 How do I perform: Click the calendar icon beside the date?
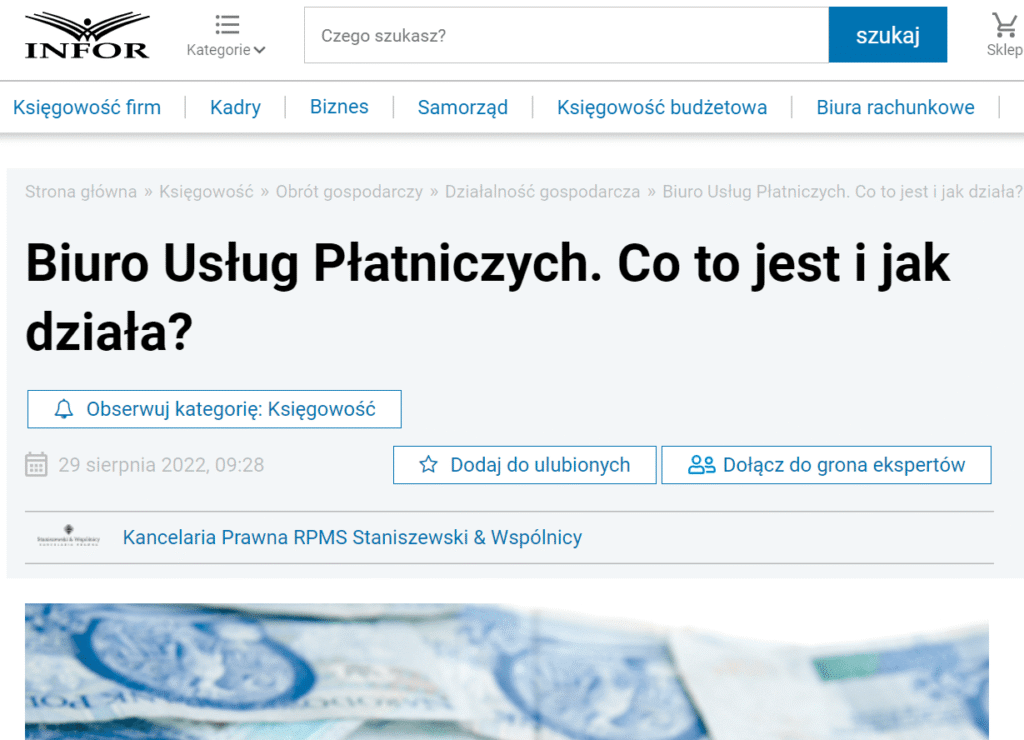(36, 465)
